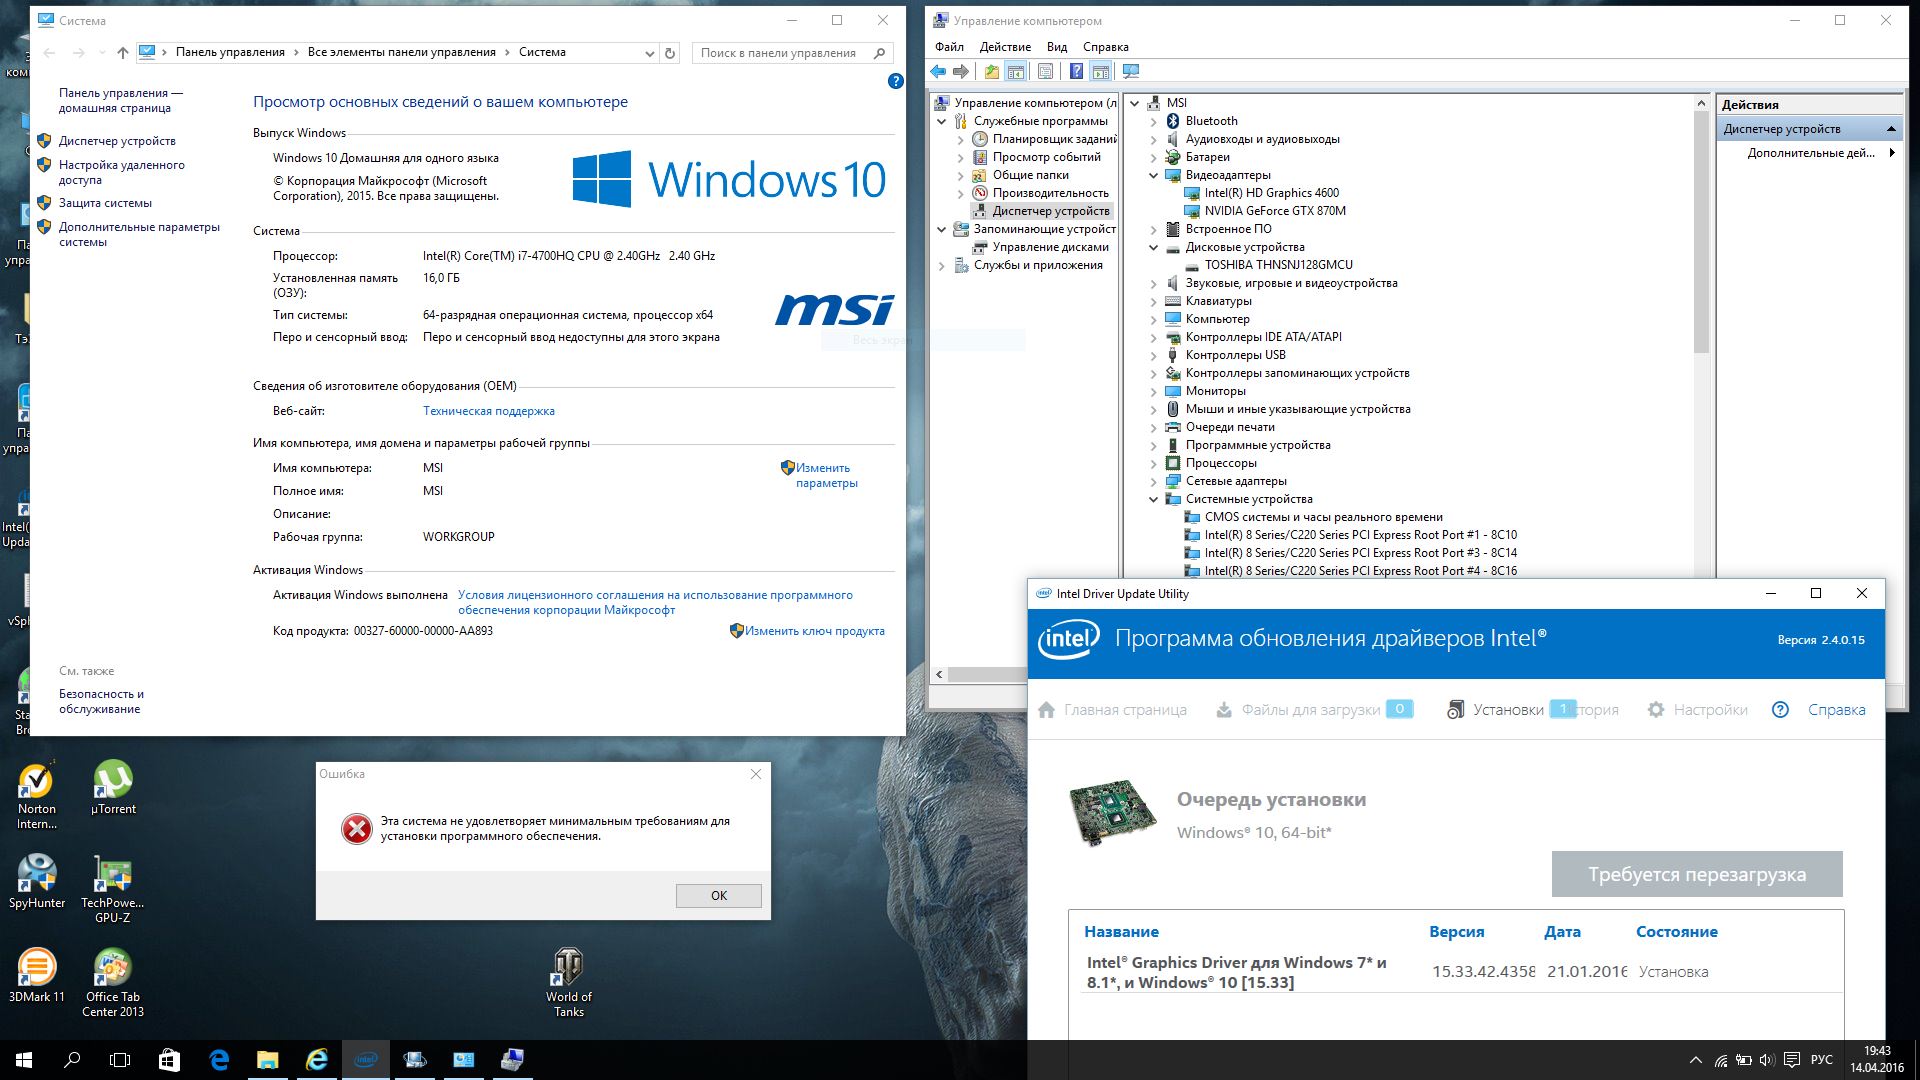Switch to Главная страница tab in Intel utility
Screen dimensions: 1920x1080
coord(1112,710)
